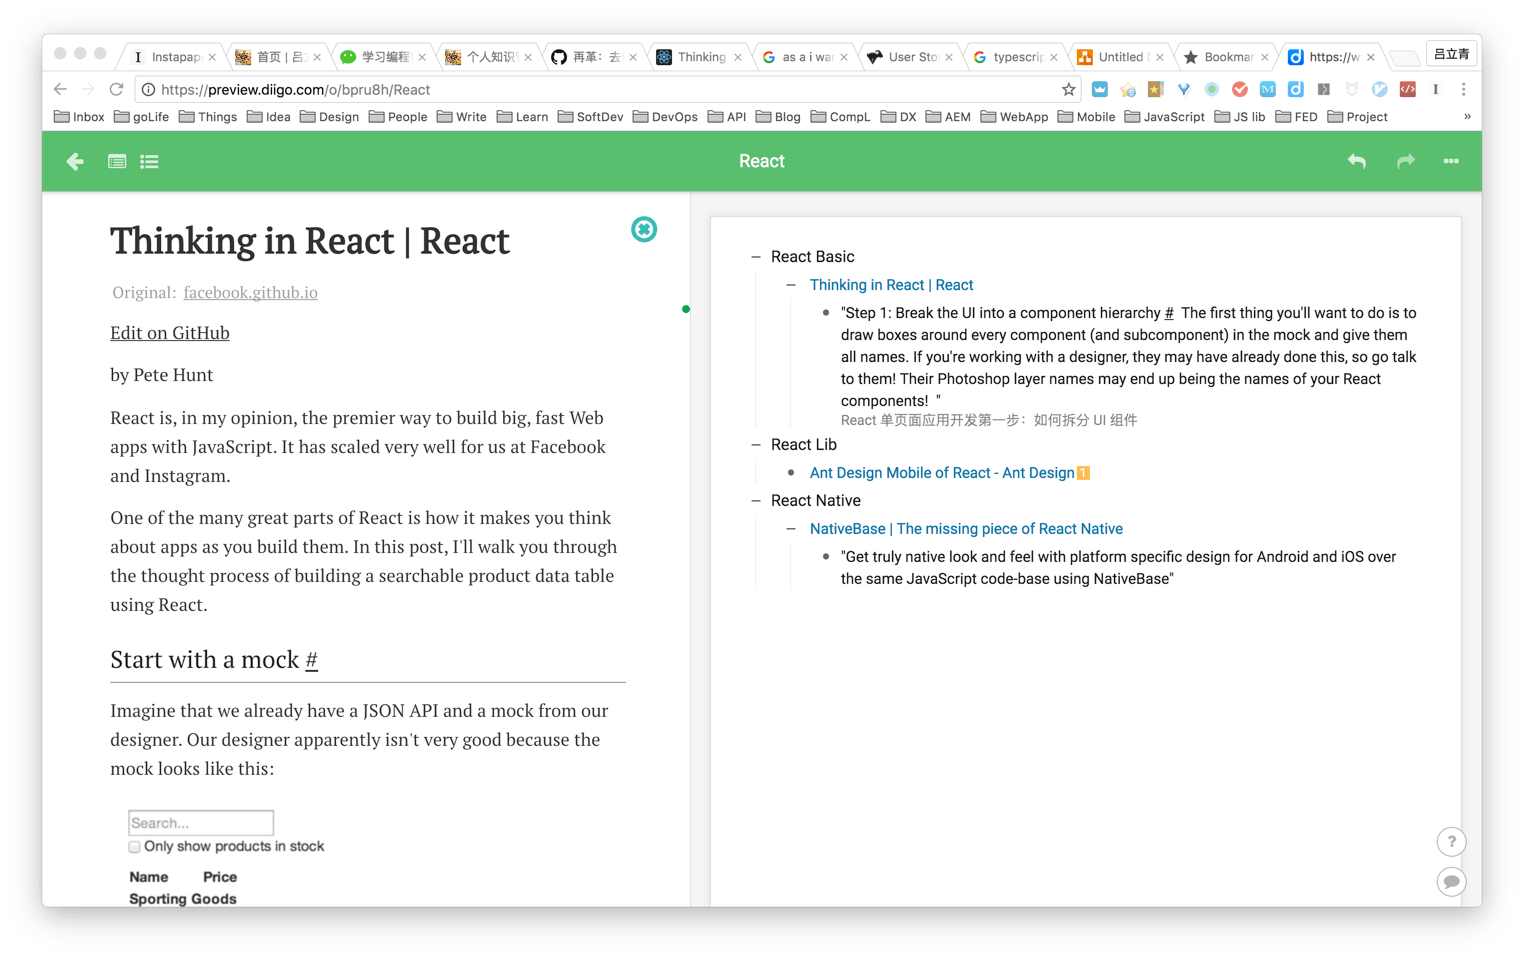This screenshot has width=1524, height=957.
Task: Open the facebook.github.io original link
Action: [x=250, y=293]
